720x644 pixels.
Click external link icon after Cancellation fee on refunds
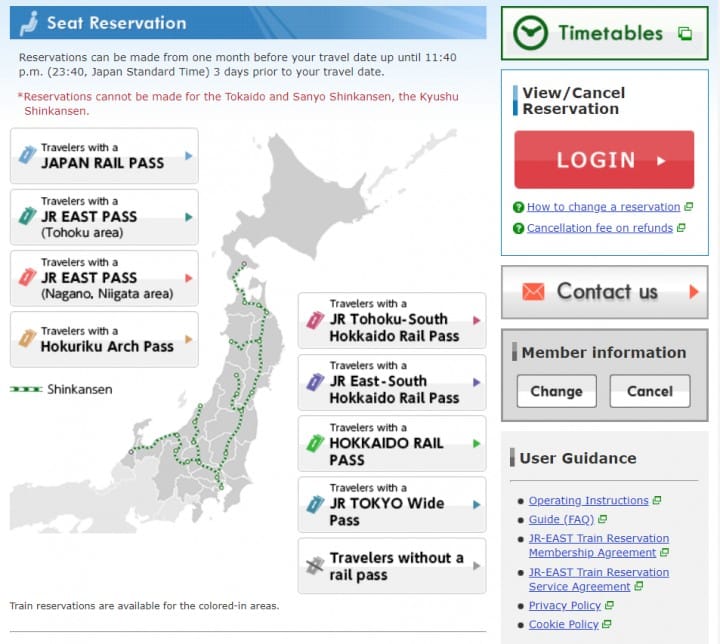click(681, 227)
